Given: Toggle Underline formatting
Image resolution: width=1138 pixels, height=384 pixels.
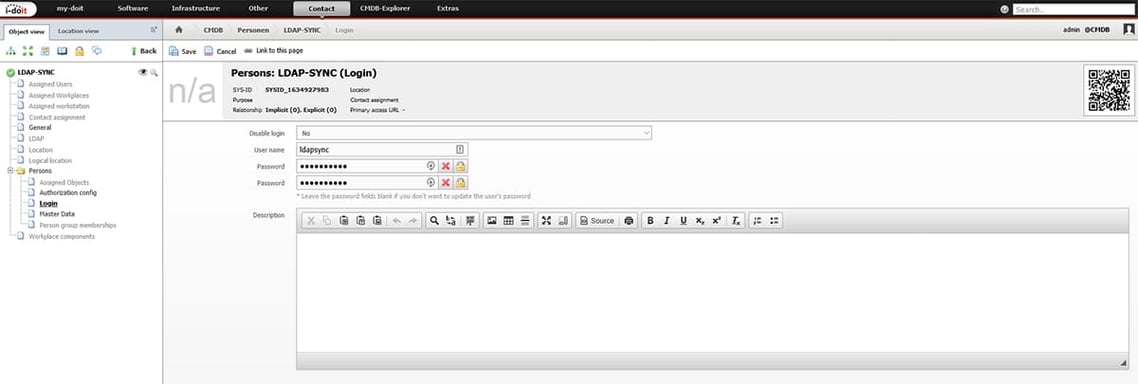Looking at the screenshot, I should coord(683,221).
